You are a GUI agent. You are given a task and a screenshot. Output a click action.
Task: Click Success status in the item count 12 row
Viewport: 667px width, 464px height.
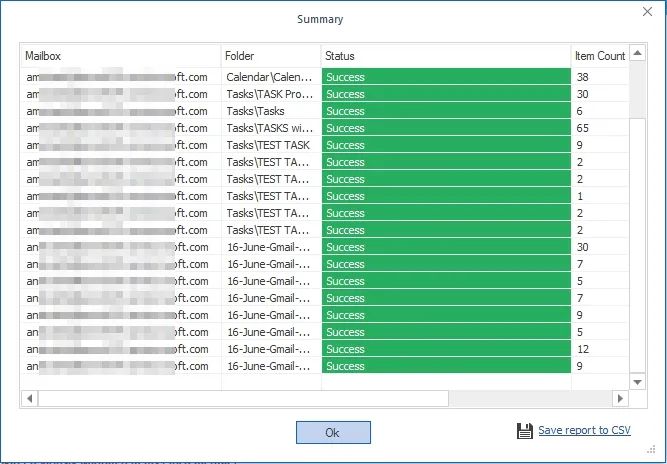446,349
